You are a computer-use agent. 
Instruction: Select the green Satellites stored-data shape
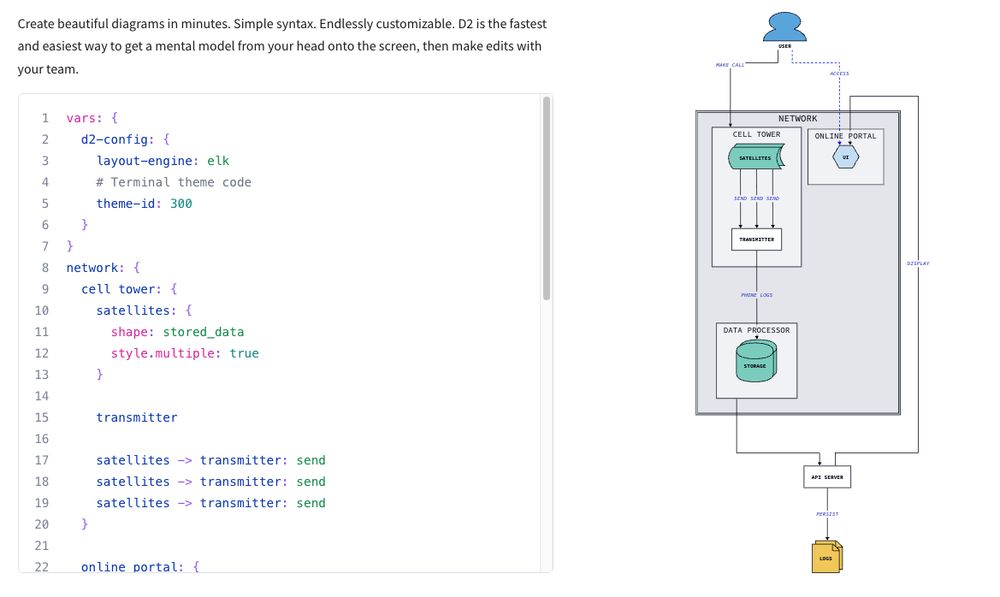click(x=756, y=157)
